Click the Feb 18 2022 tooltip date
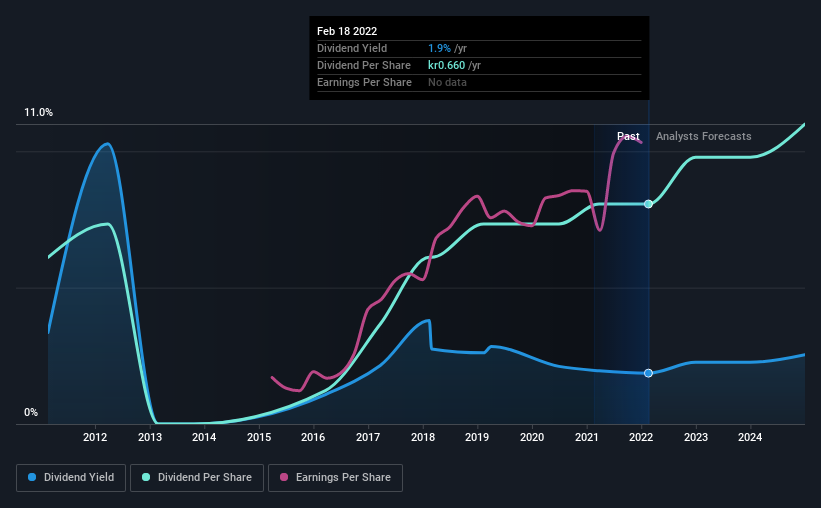 pos(347,31)
